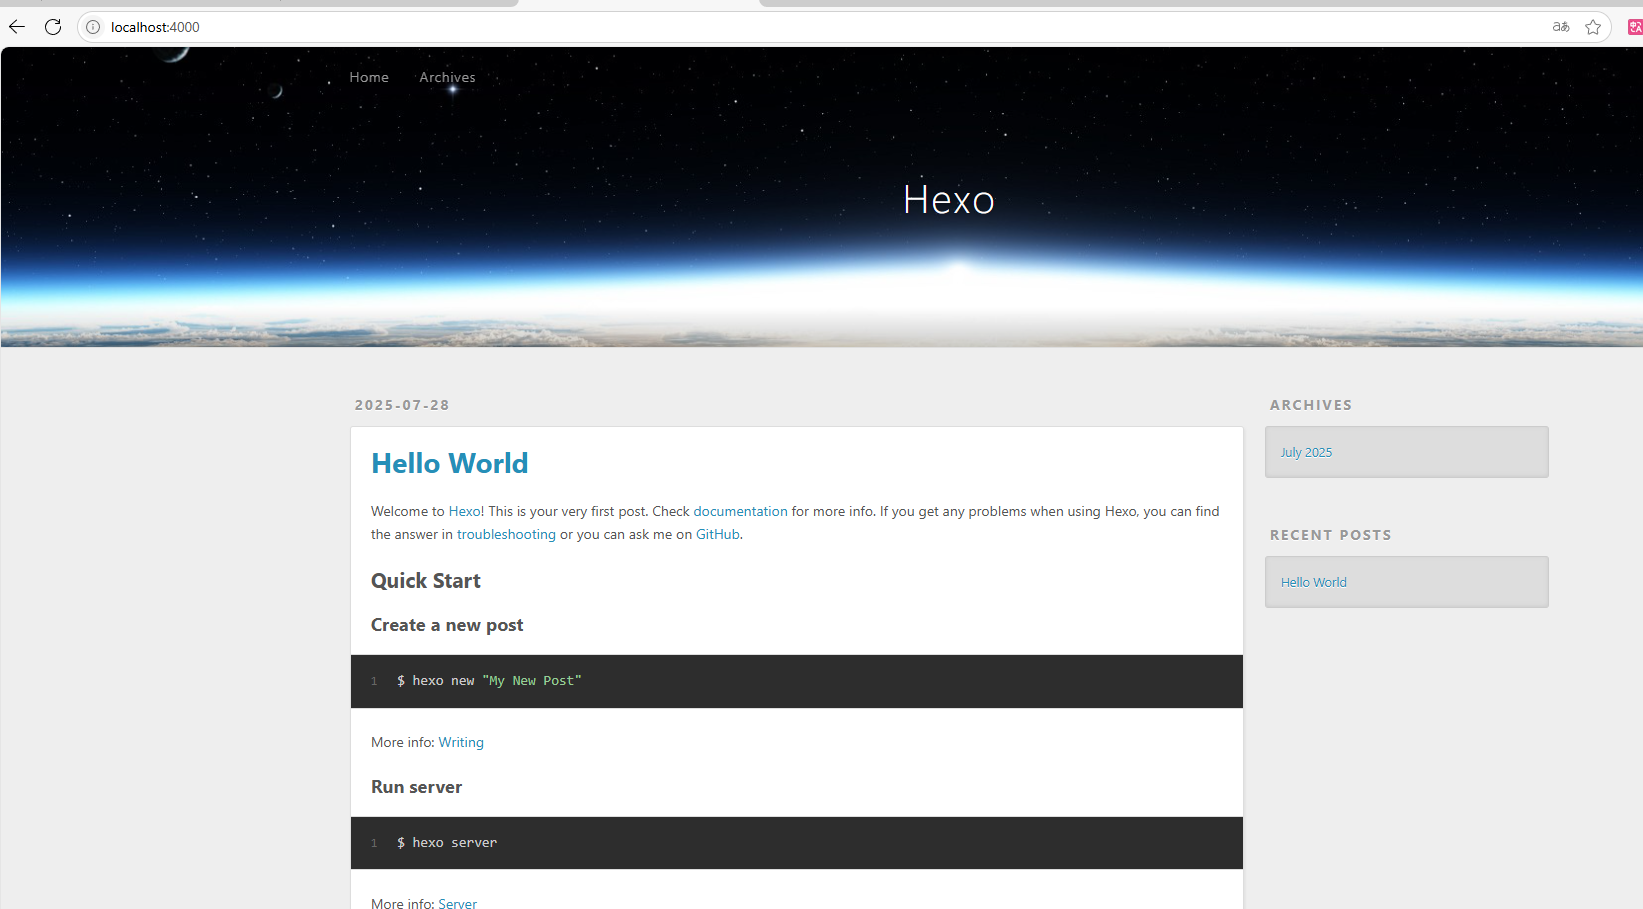Reload the page with the refresh icon
The height and width of the screenshot is (909, 1643).
coord(53,27)
